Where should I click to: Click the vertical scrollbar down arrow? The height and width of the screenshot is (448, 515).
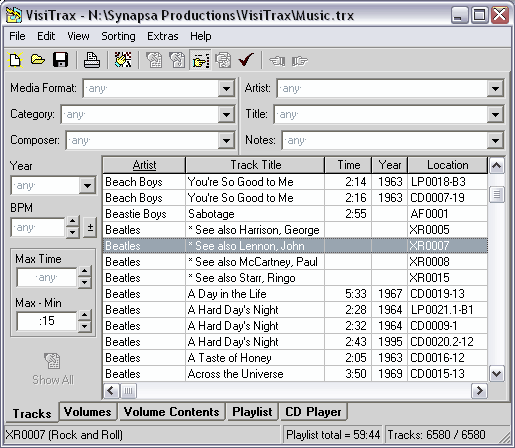[497, 374]
